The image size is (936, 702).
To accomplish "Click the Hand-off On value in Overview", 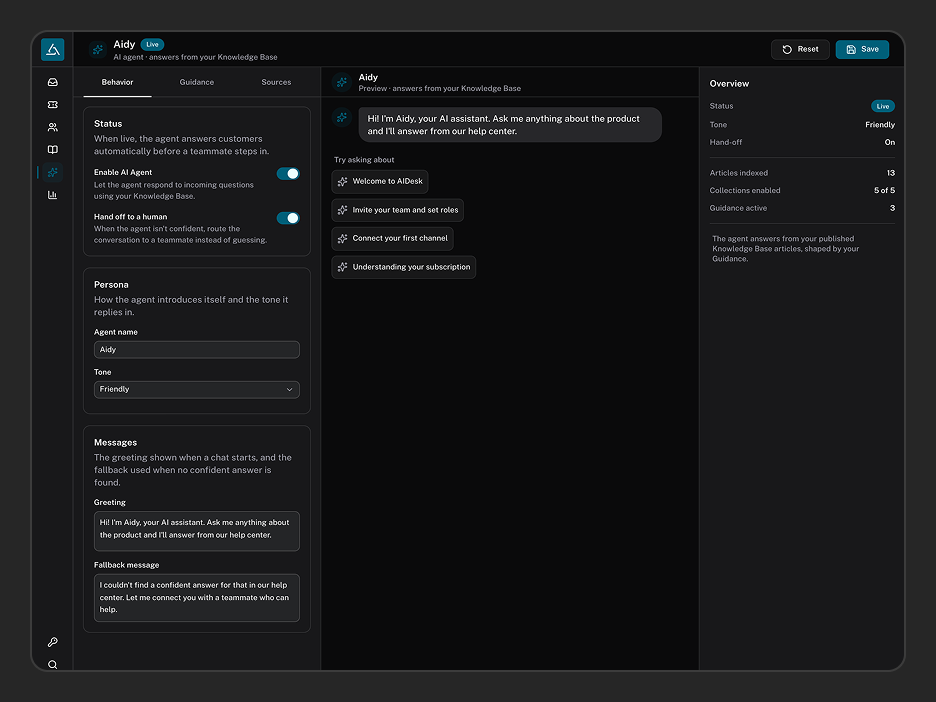I will pos(889,142).
